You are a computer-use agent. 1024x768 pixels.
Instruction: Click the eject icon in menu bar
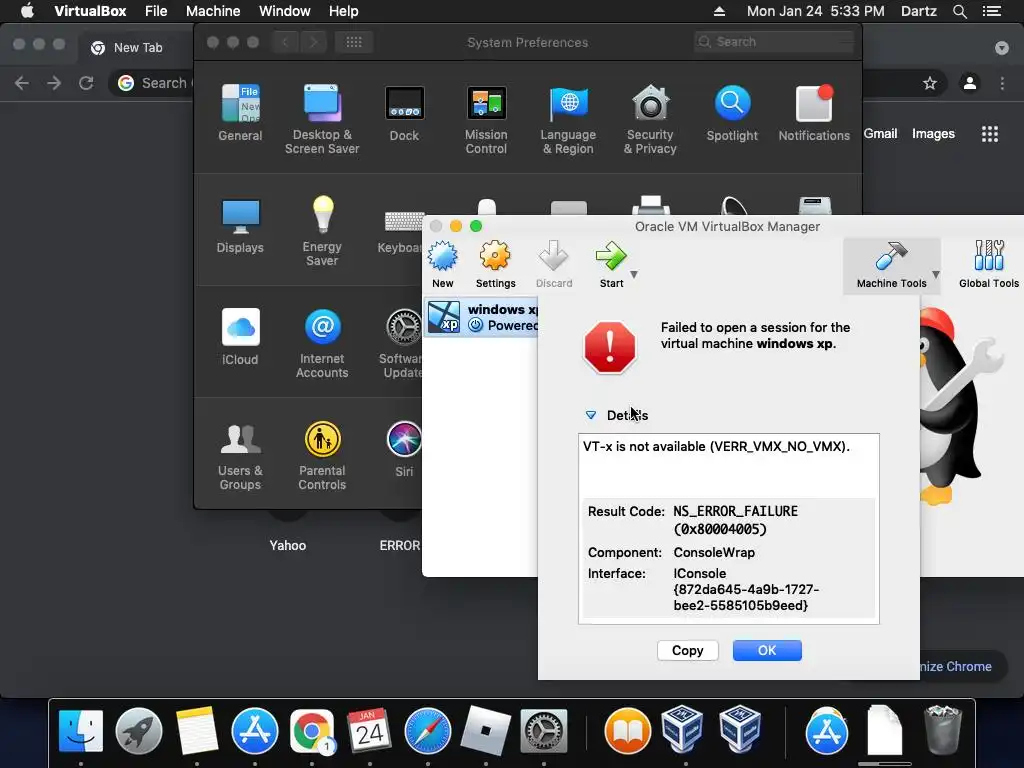click(719, 11)
